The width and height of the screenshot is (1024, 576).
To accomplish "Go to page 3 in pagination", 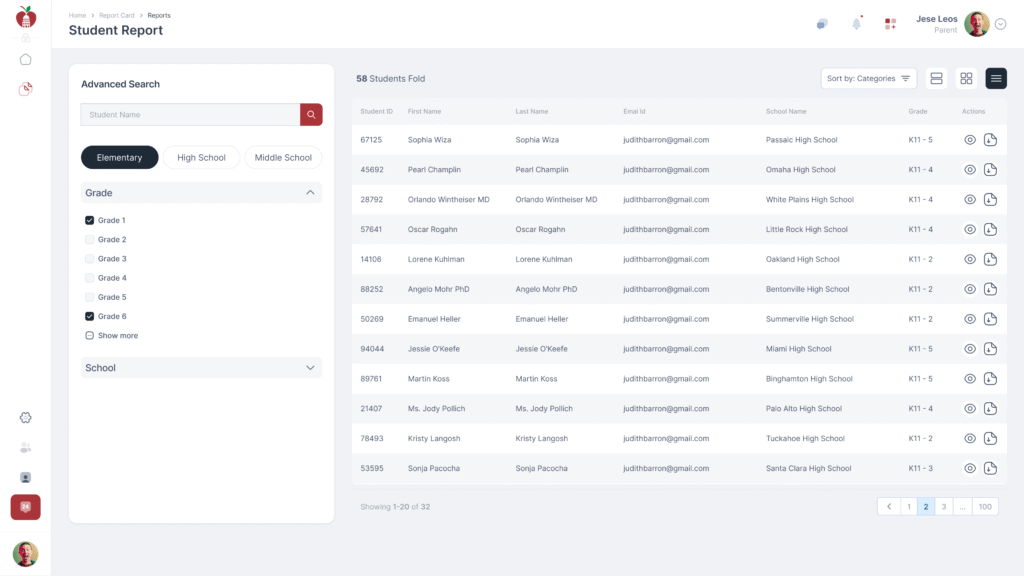I will click(943, 507).
